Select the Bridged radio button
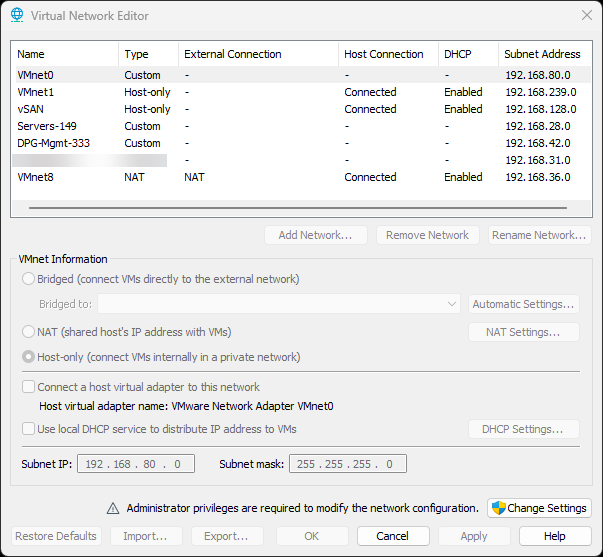Image resolution: width=603 pixels, height=557 pixels. [28, 279]
